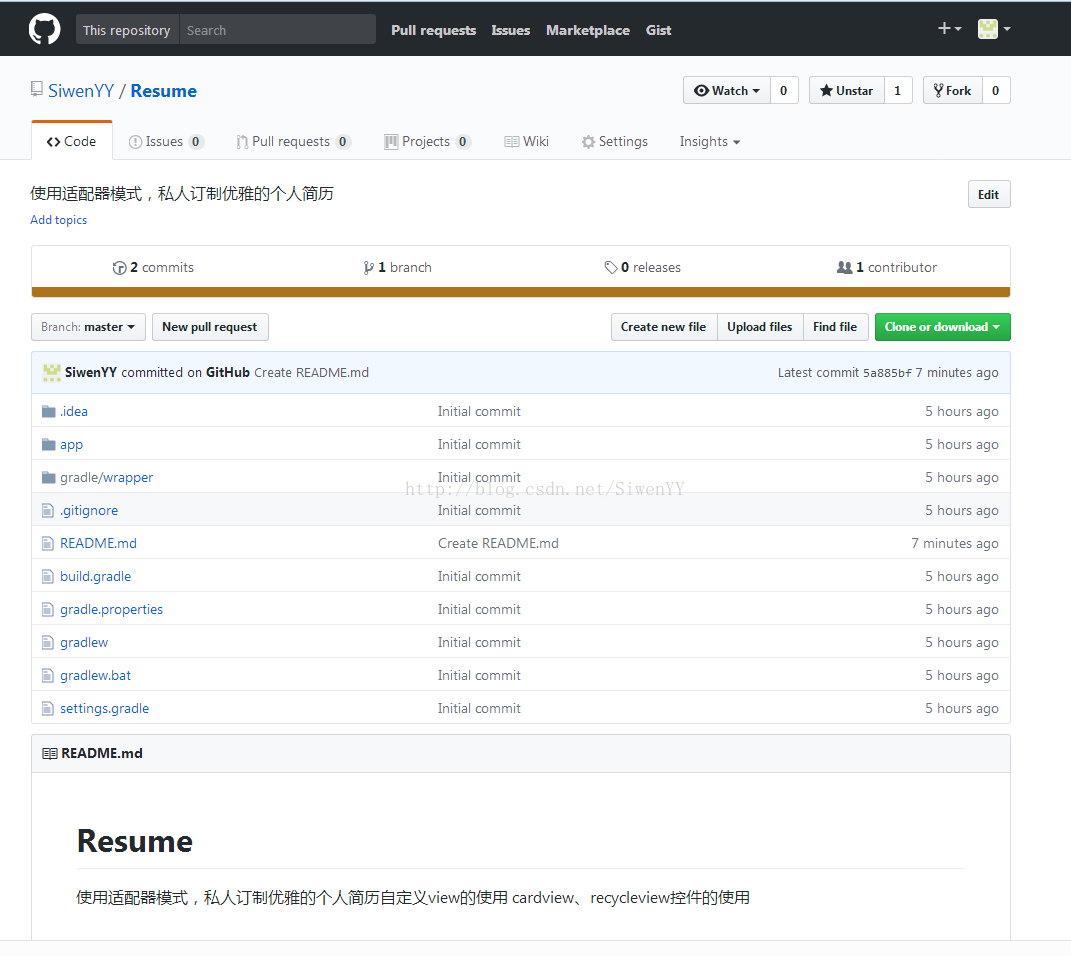Image resolution: width=1071 pixels, height=956 pixels.
Task: Switch to the Code tab
Action: click(72, 141)
